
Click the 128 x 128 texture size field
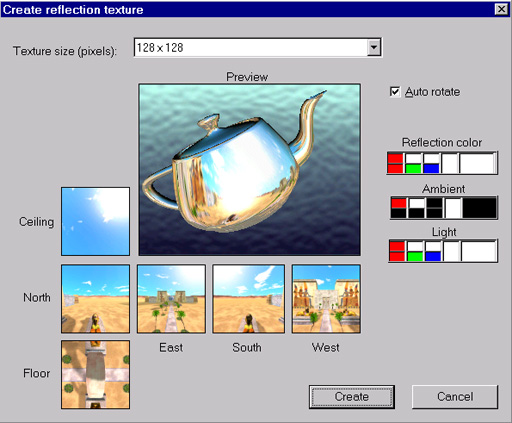(x=257, y=47)
